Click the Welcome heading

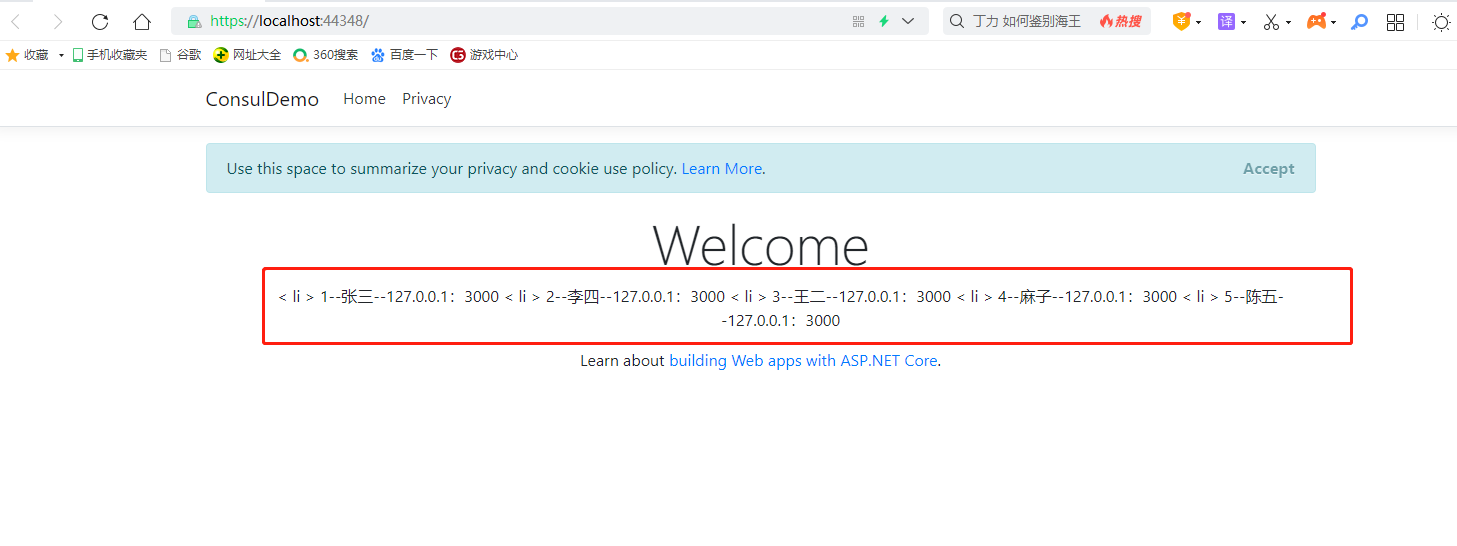click(x=761, y=246)
